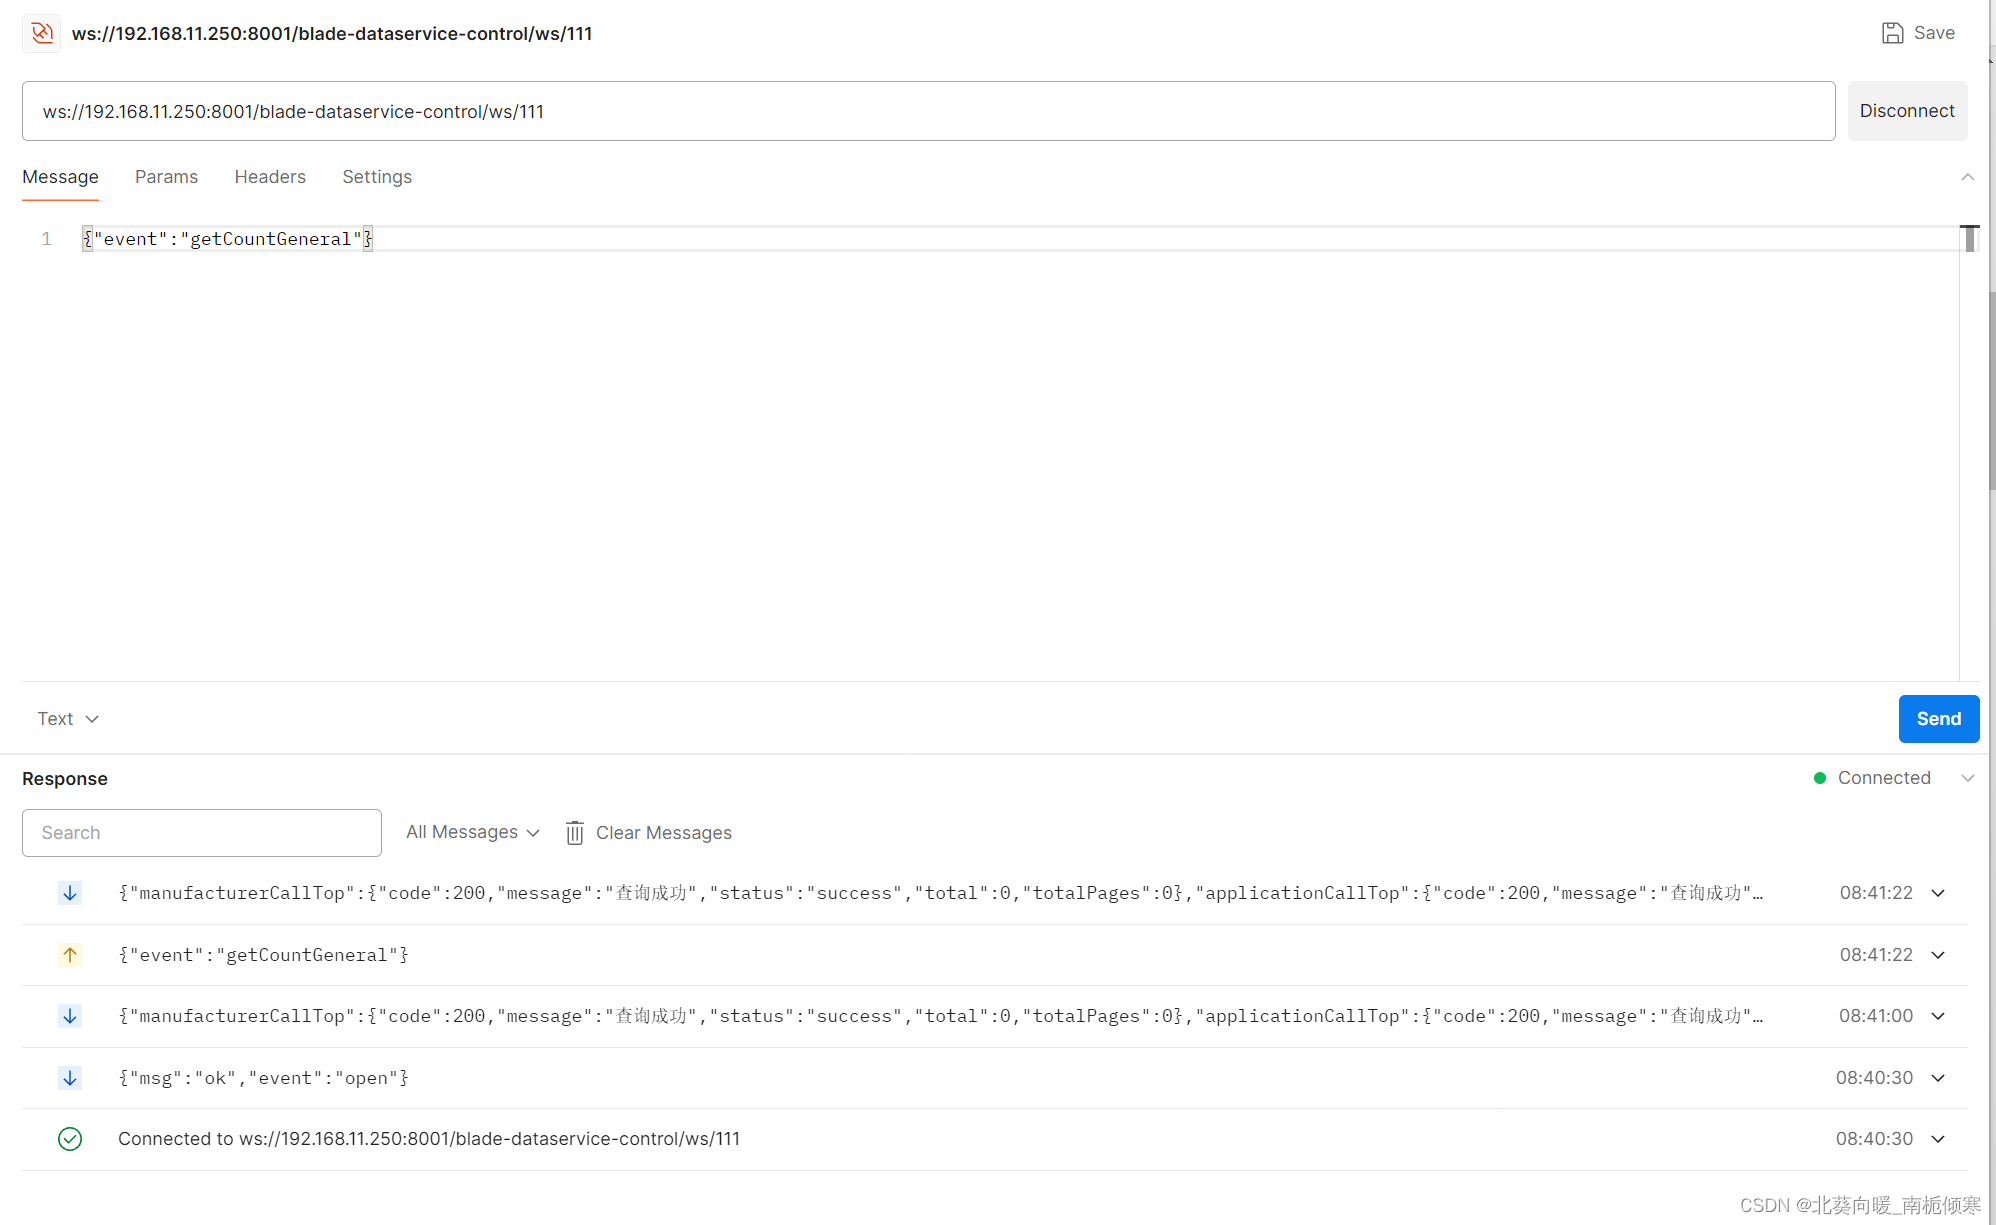
Task: Select the Message tab
Action: pyautogui.click(x=60, y=177)
